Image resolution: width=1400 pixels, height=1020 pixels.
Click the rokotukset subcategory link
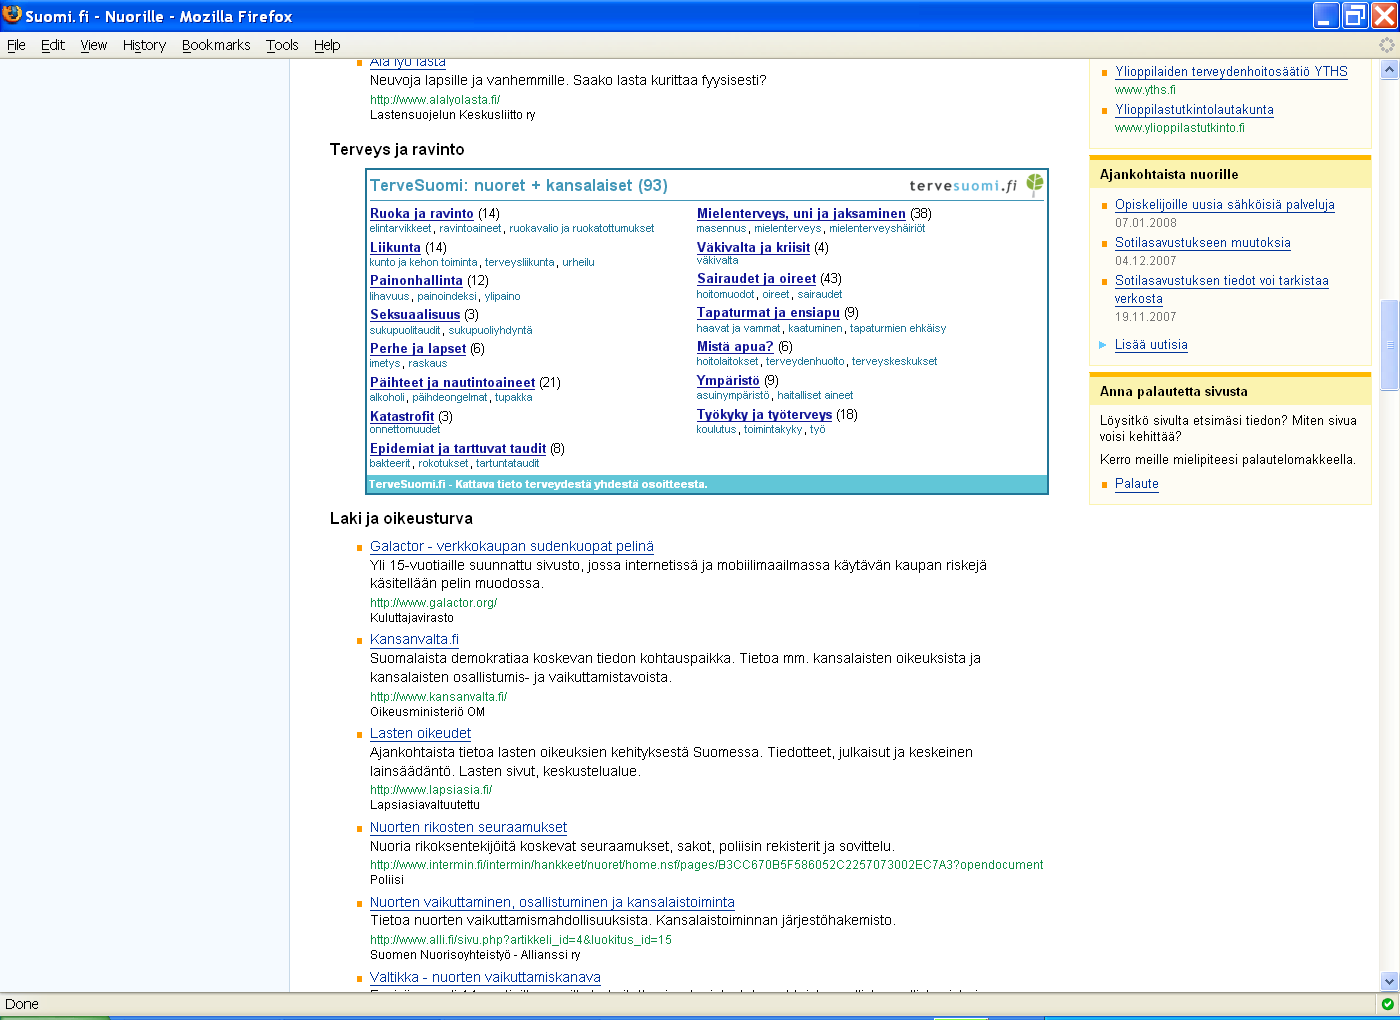coord(443,463)
